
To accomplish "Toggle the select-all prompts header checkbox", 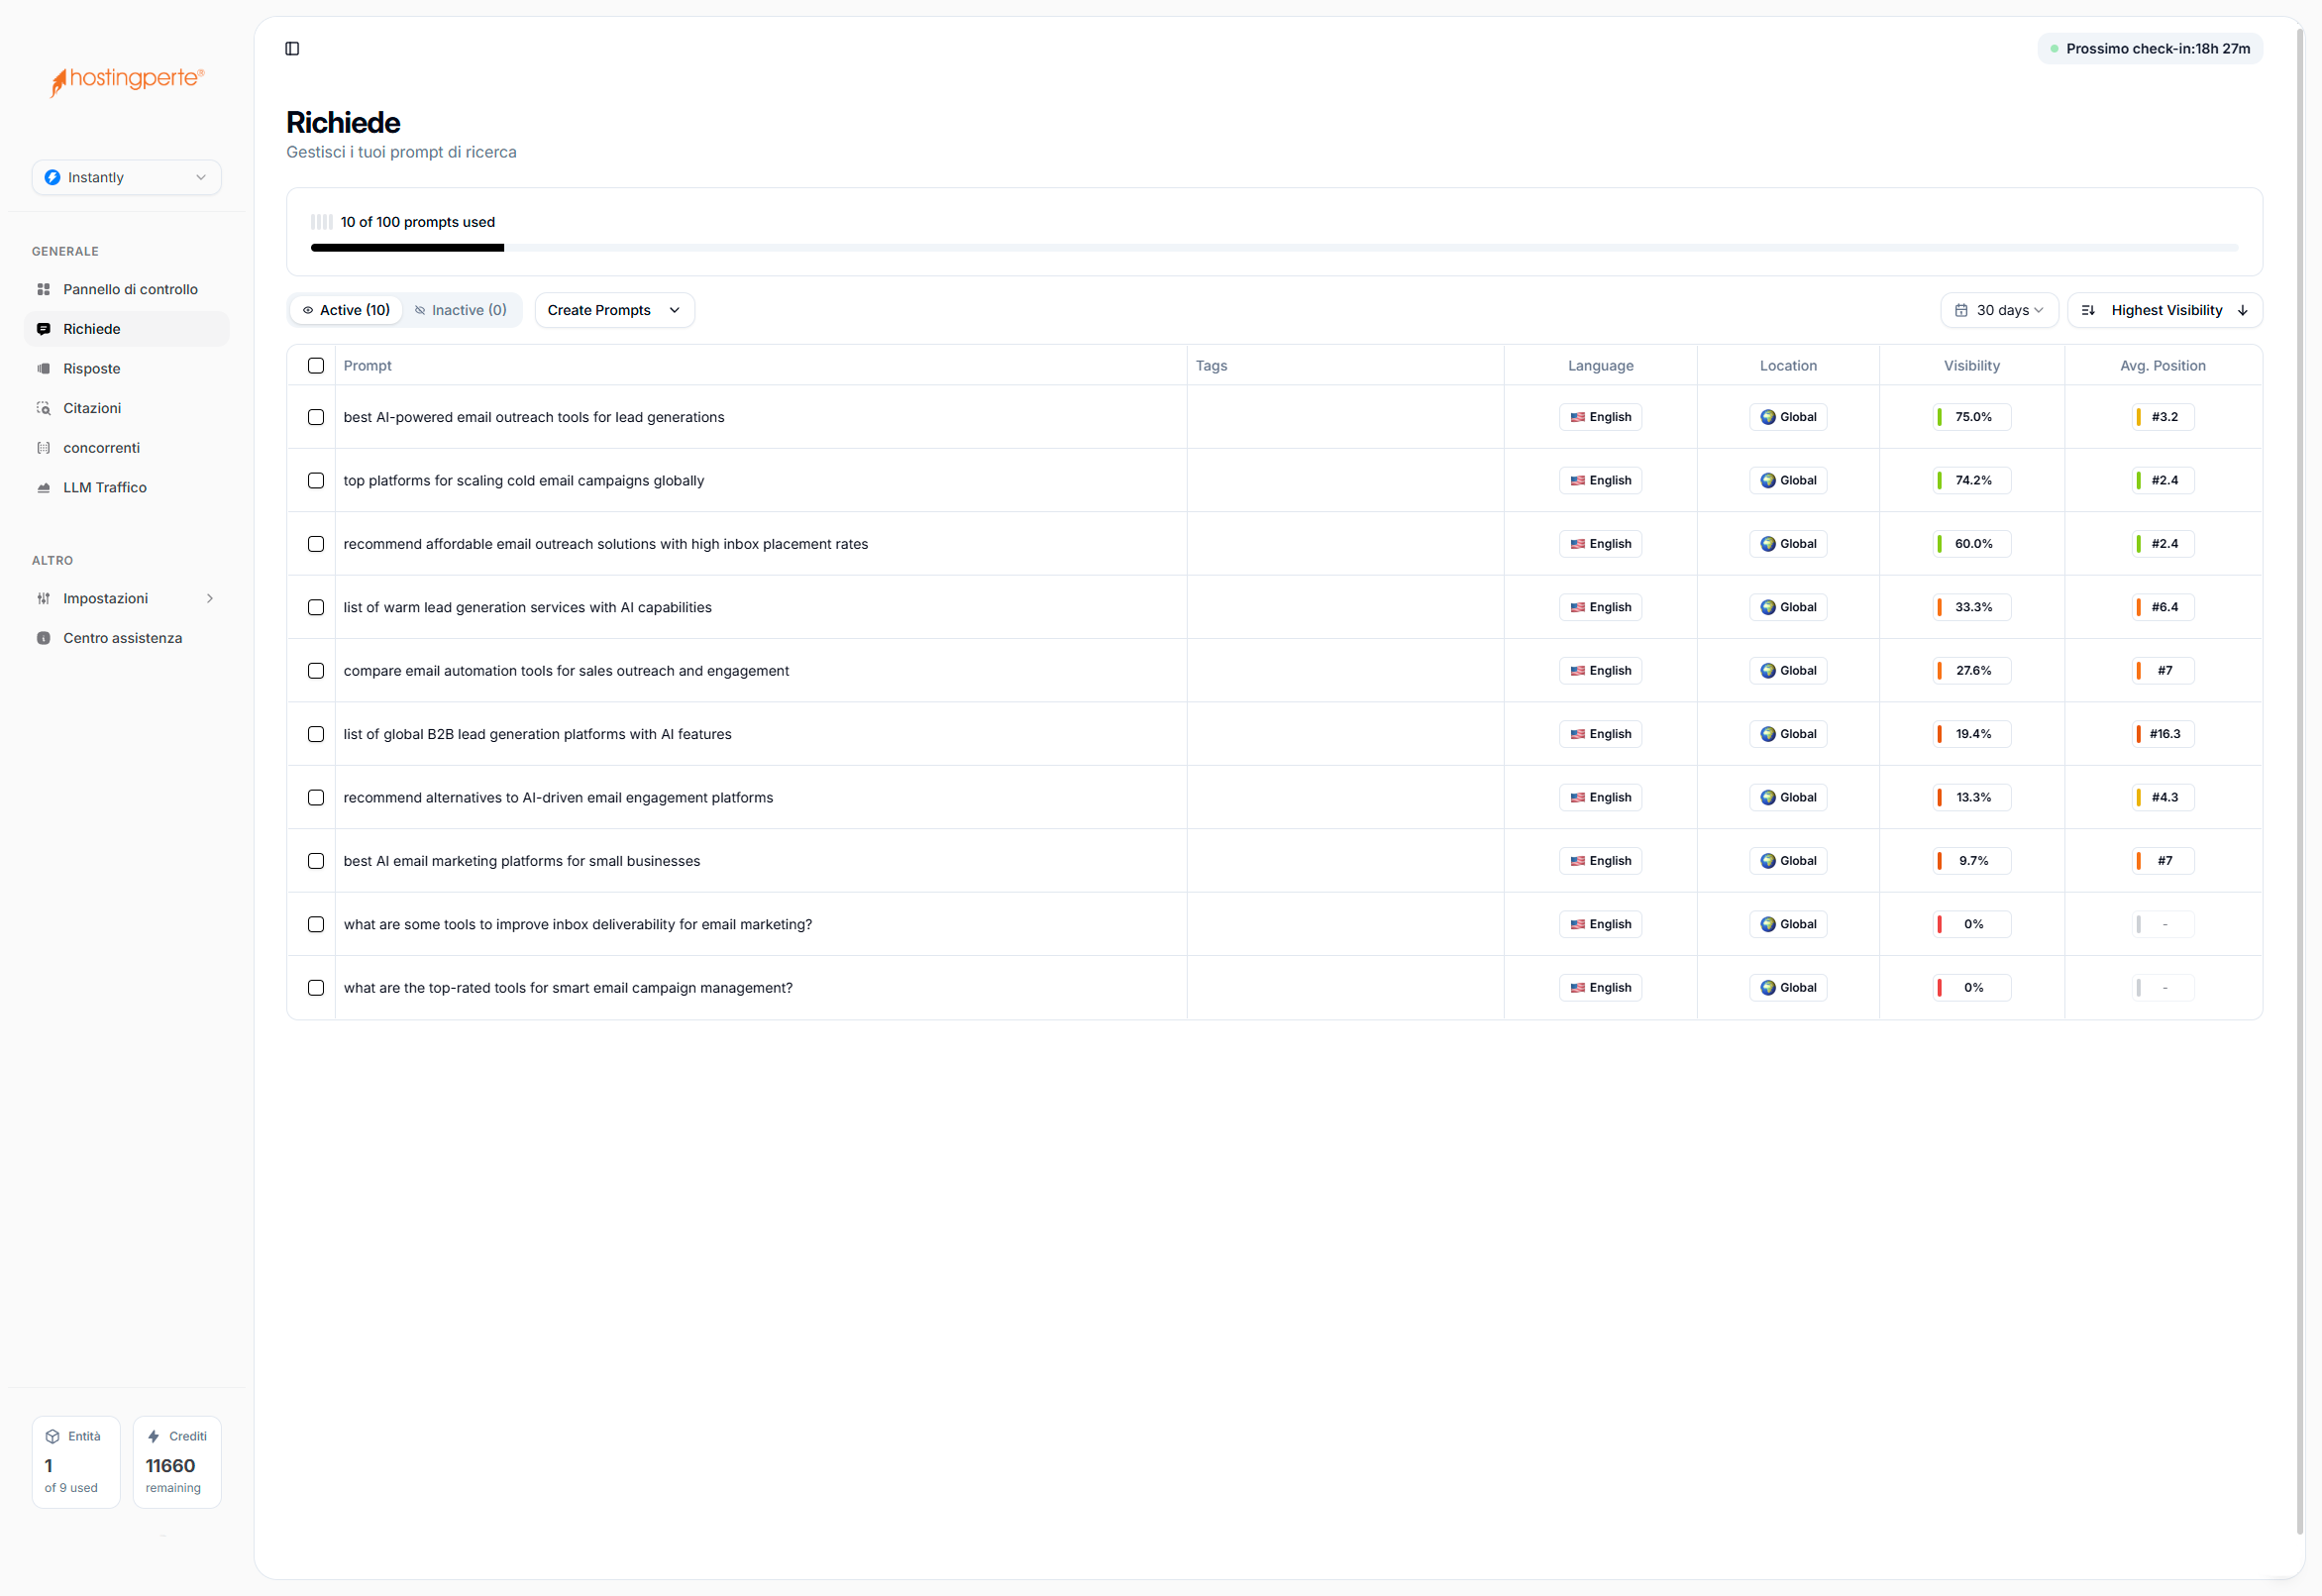I will point(316,366).
